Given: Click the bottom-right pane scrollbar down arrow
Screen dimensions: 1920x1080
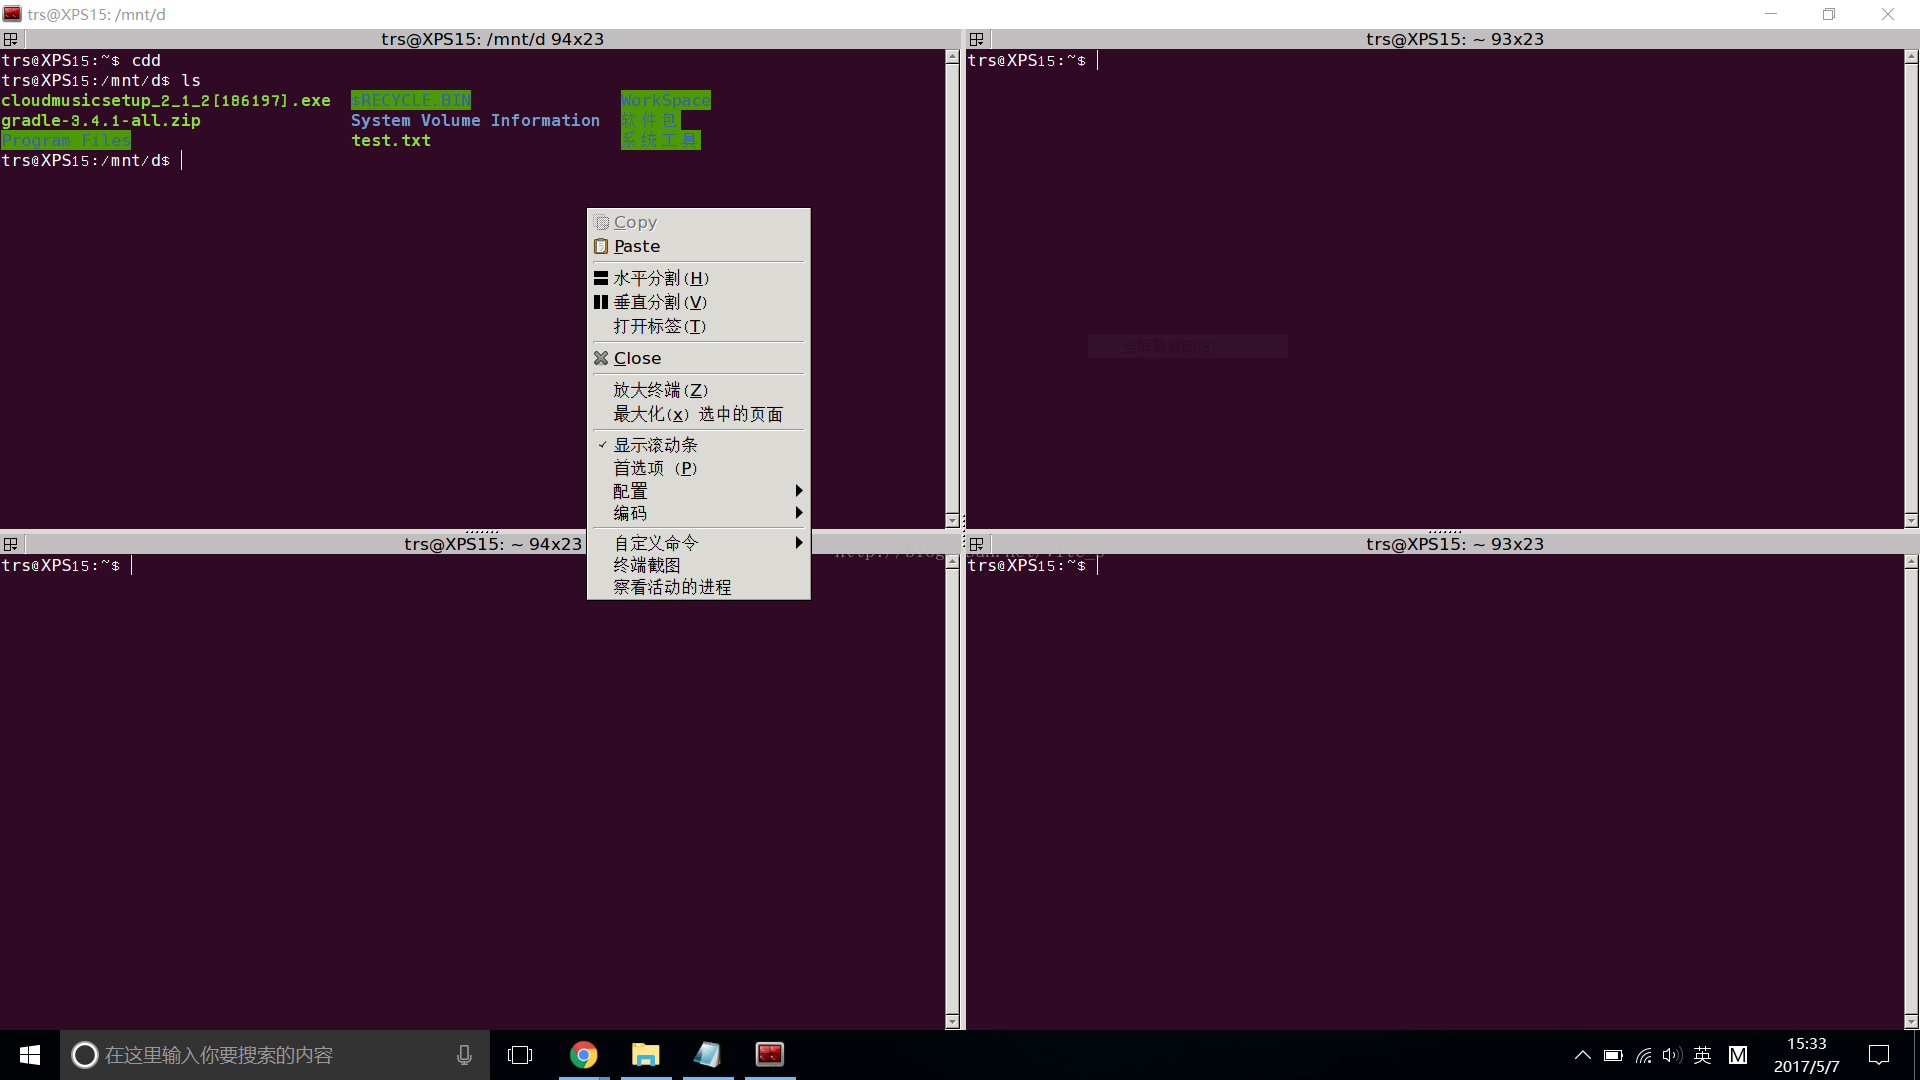Looking at the screenshot, I should pos(1911,1021).
